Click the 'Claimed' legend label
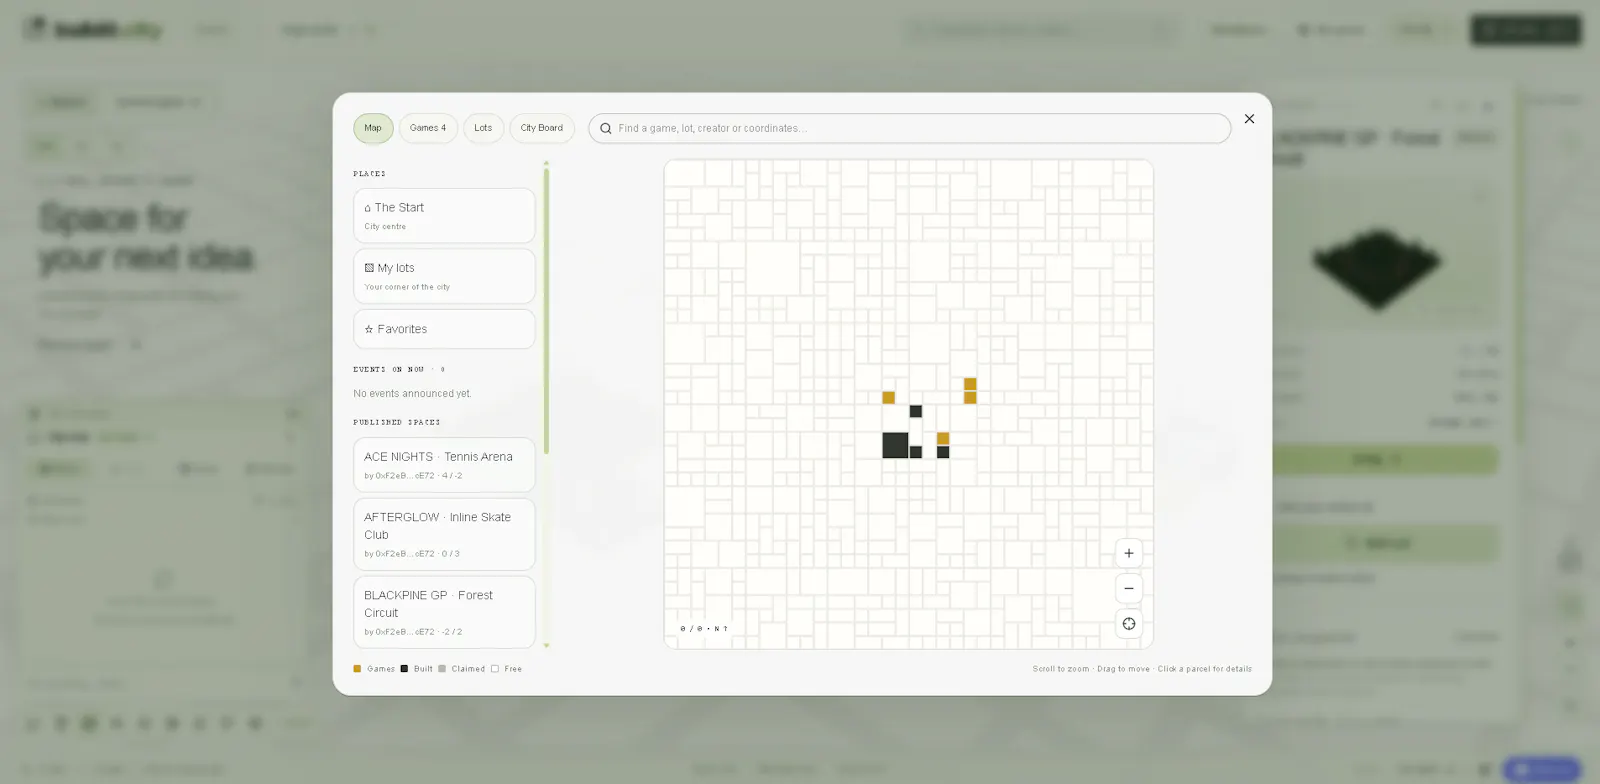This screenshot has width=1600, height=784. click(x=468, y=669)
